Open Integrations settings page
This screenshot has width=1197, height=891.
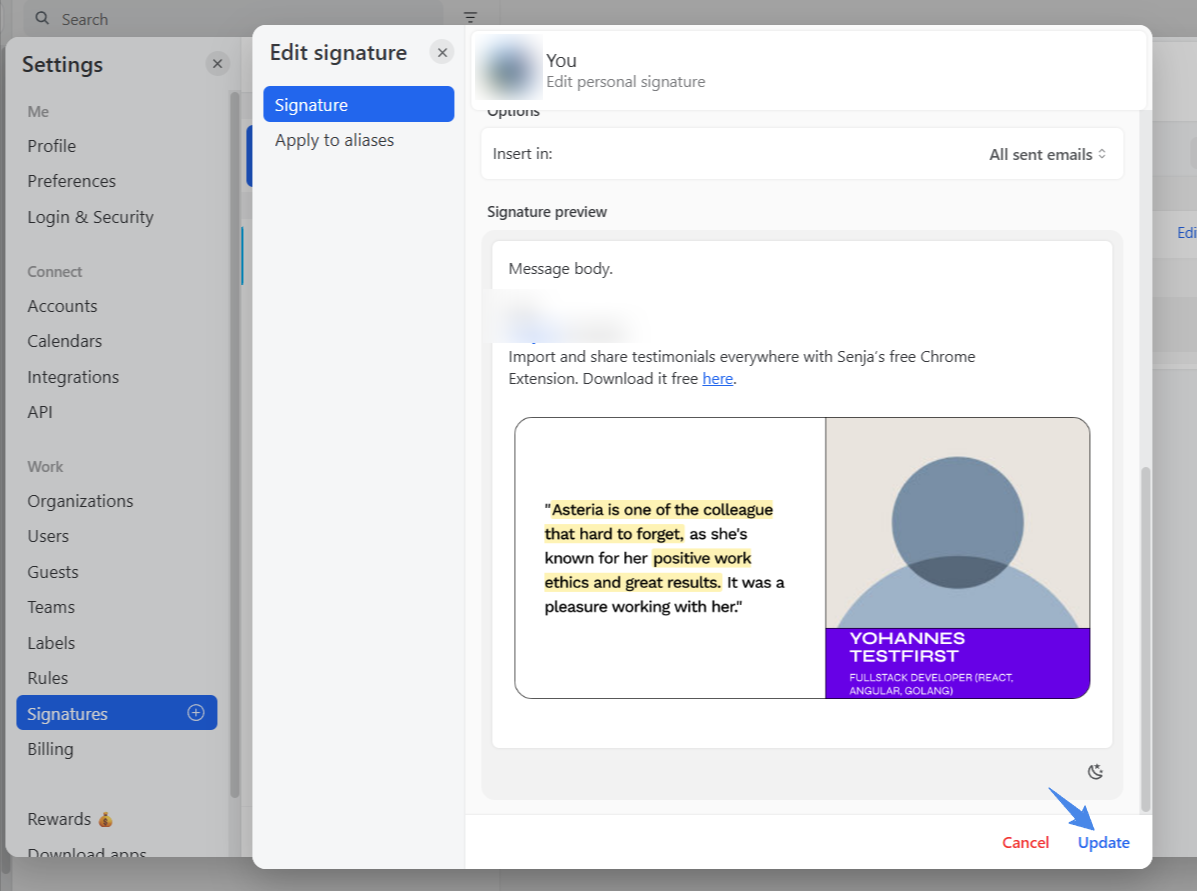click(73, 377)
